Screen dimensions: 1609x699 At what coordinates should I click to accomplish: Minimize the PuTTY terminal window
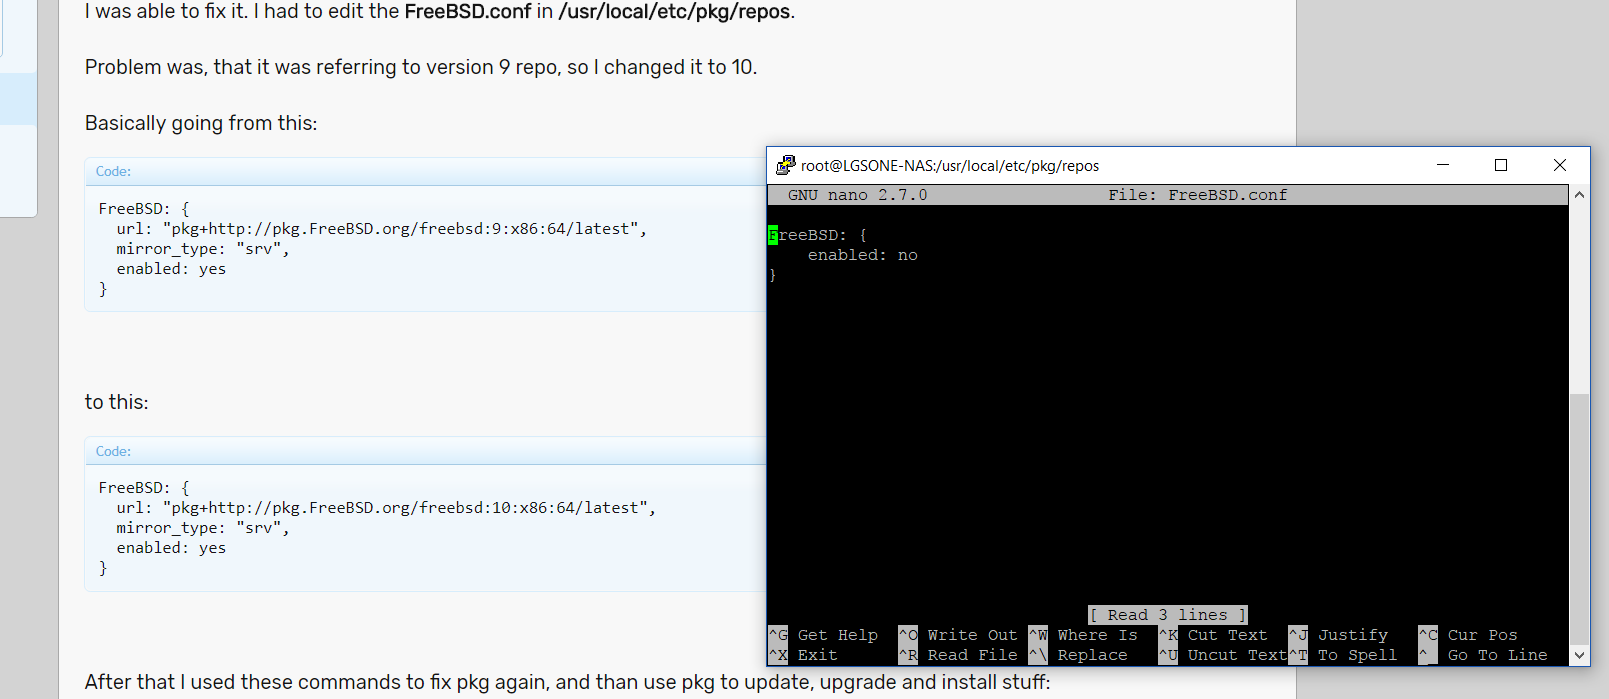[x=1443, y=165]
